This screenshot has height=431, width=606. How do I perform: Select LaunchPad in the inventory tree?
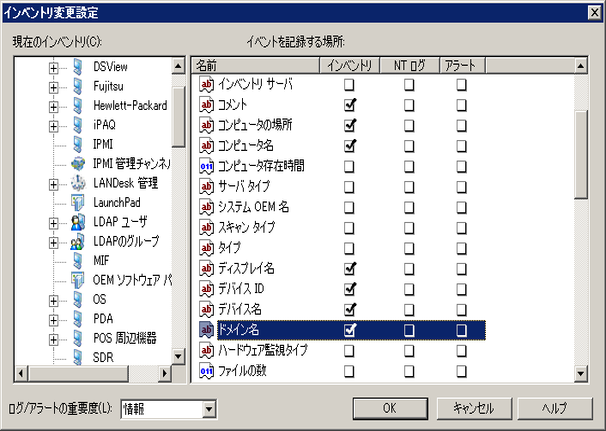(117, 202)
